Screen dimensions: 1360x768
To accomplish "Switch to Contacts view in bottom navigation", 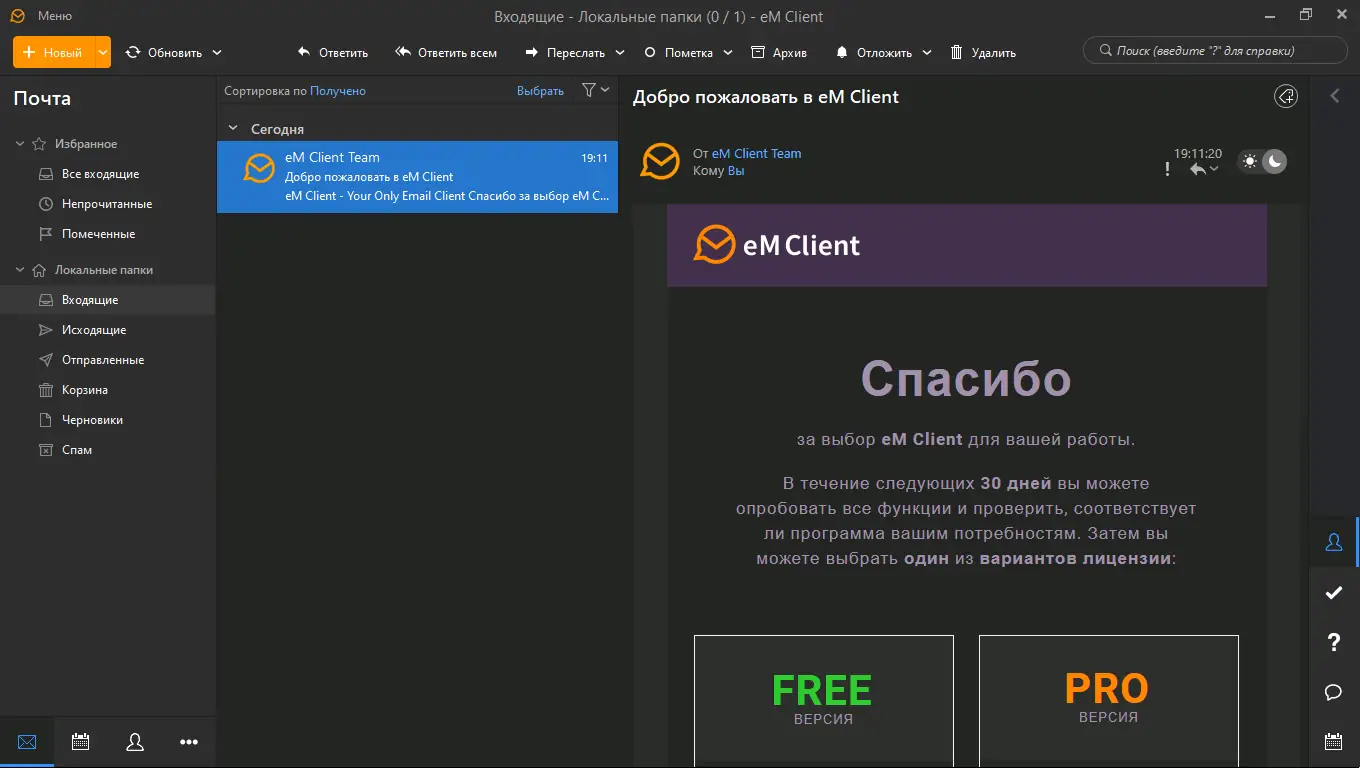I will pyautogui.click(x=135, y=742).
